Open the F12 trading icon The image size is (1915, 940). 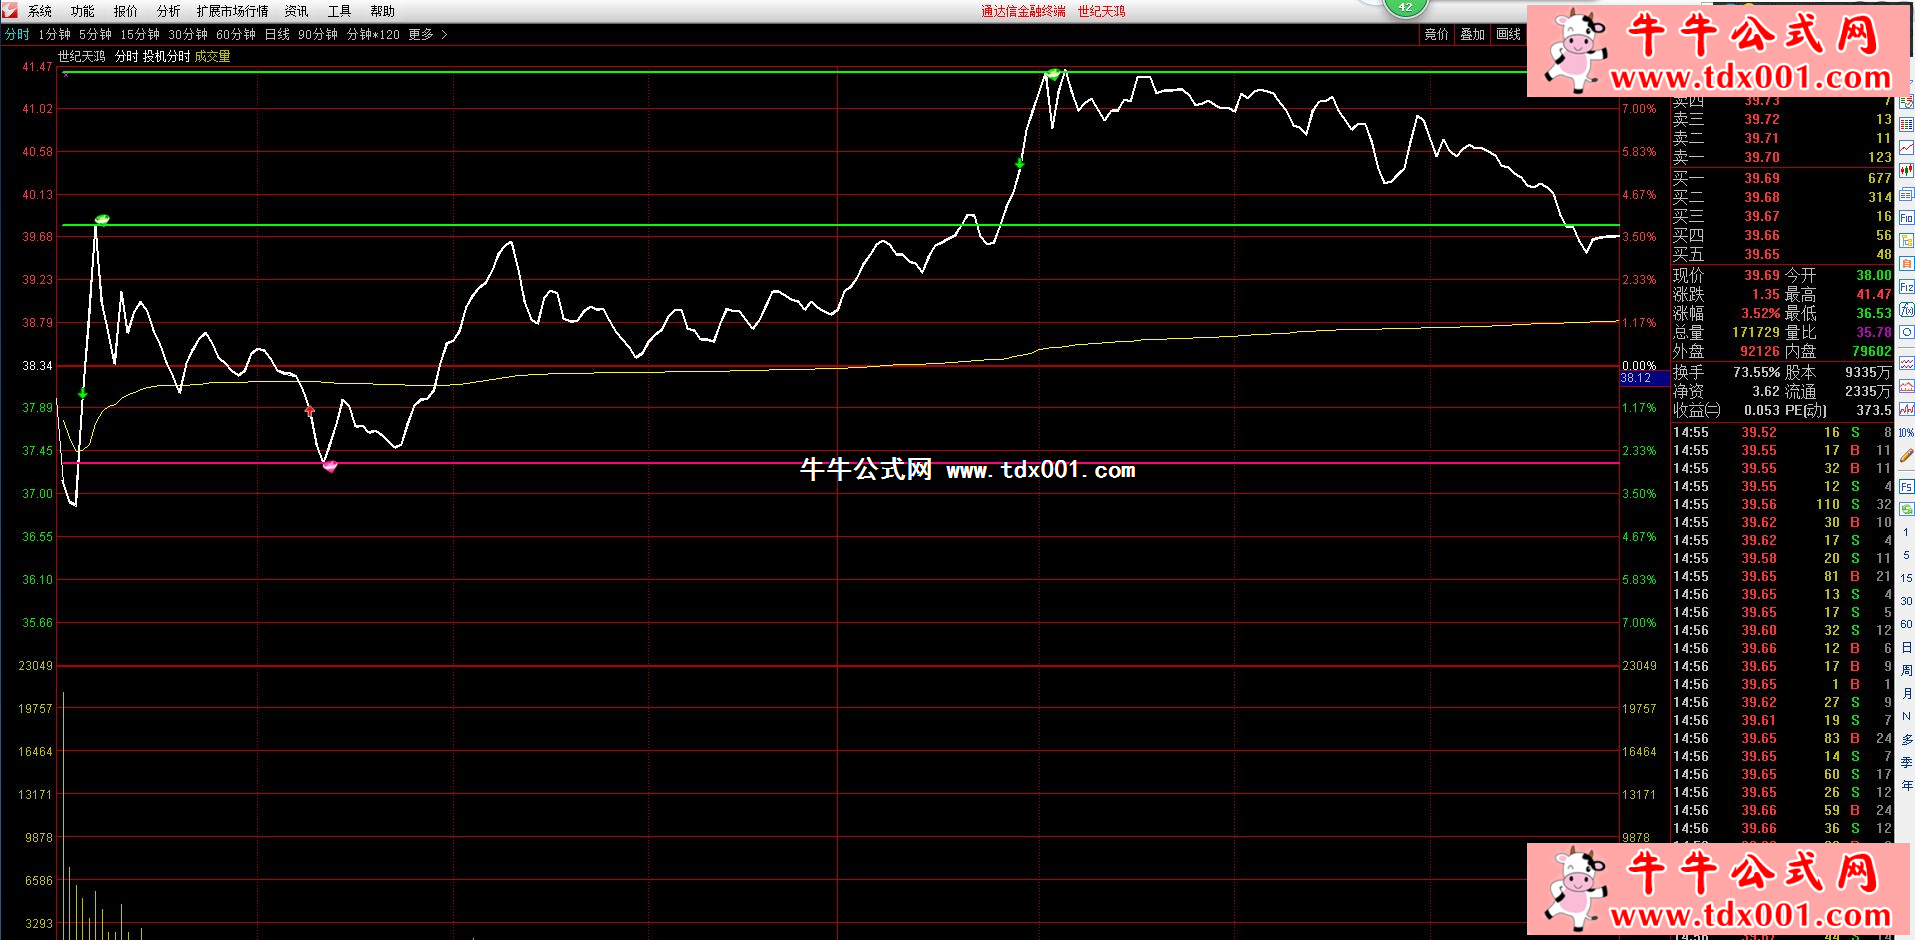coord(1906,287)
